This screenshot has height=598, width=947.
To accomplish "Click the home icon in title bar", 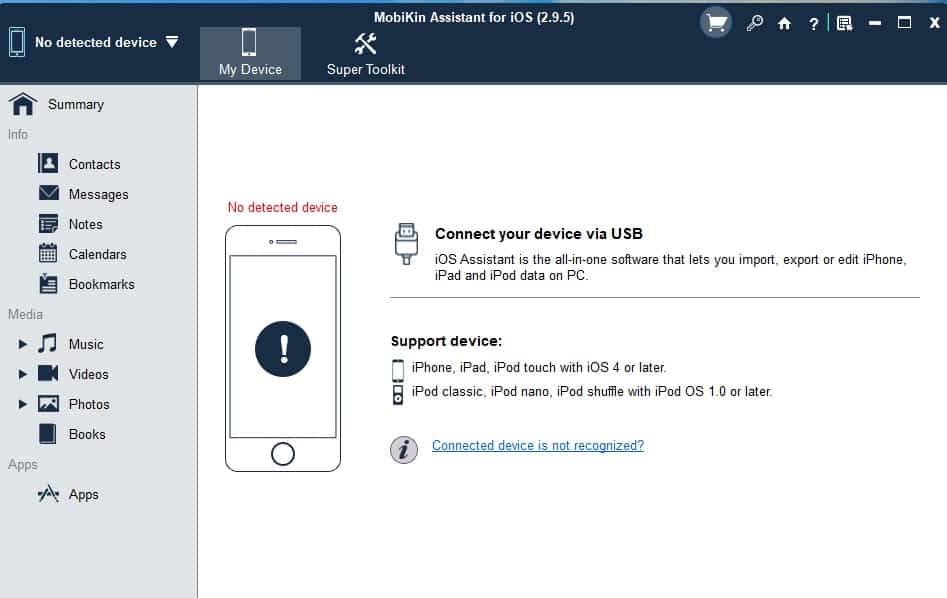I will point(785,24).
